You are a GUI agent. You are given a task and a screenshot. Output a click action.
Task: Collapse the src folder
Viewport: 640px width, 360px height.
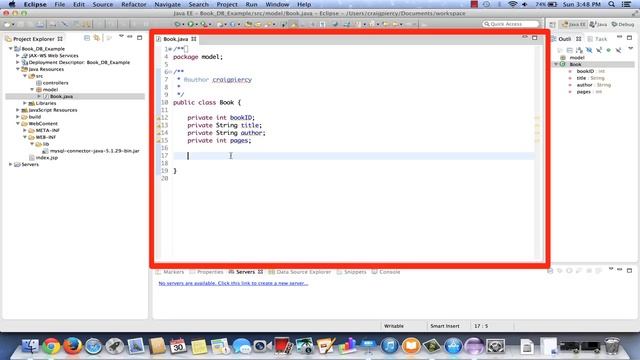[25, 76]
